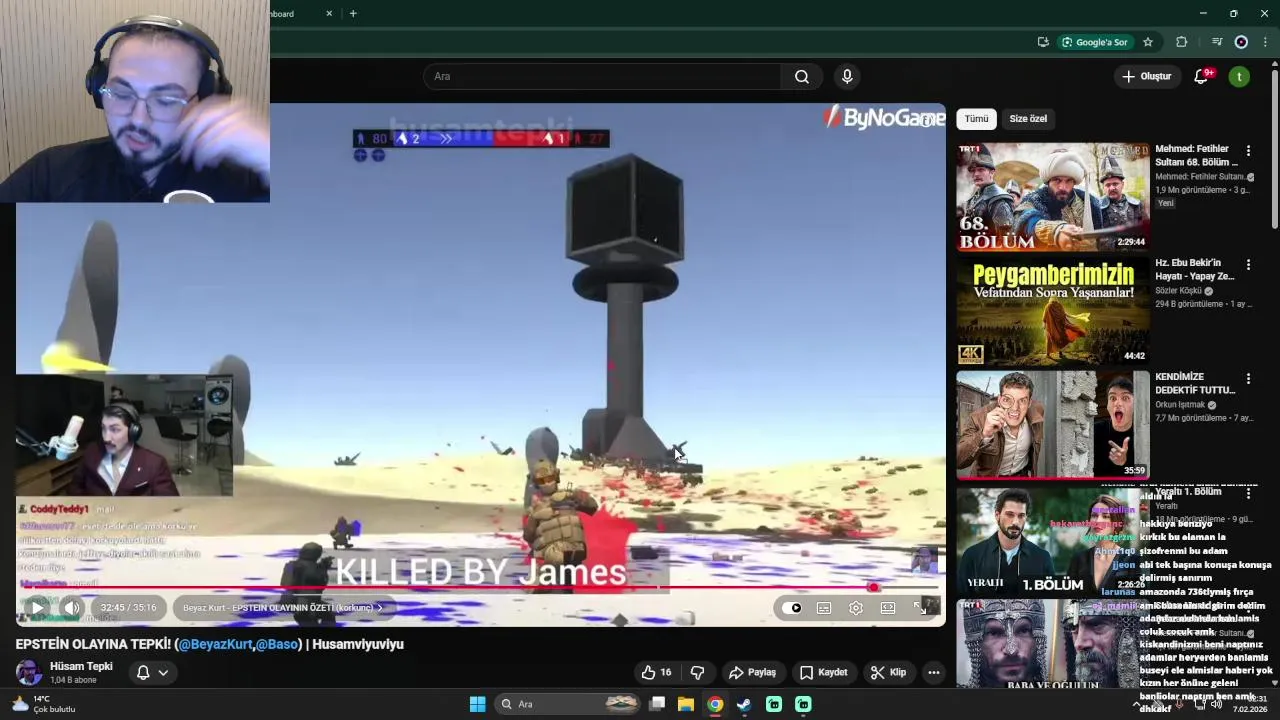Follow the @Baso mention link in the title
Screen dimensions: 1280x720
tap(277, 644)
